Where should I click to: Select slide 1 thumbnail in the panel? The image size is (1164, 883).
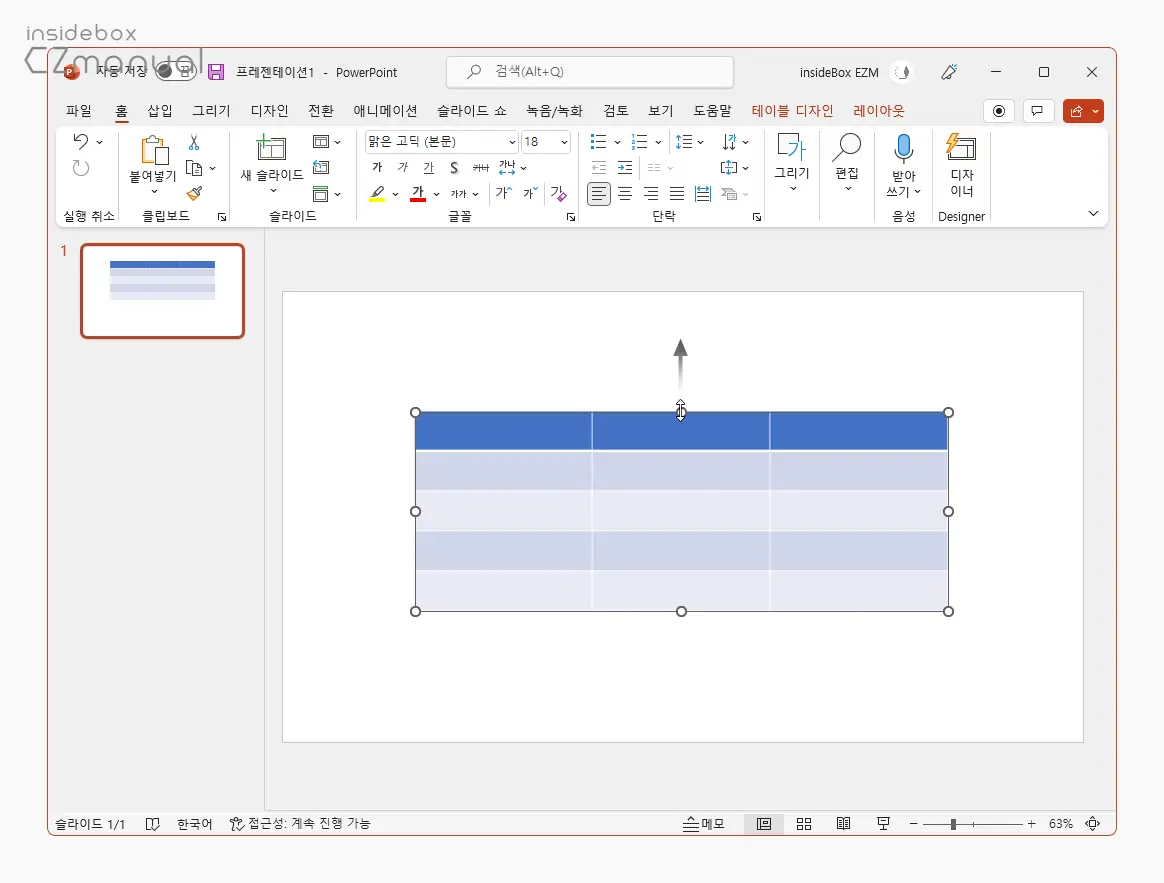coord(162,291)
